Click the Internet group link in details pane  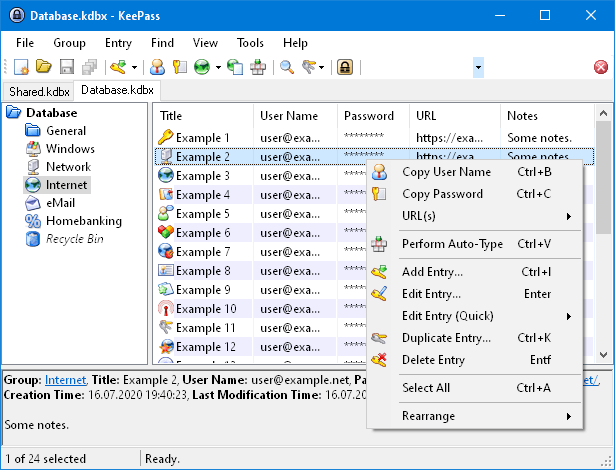[x=66, y=380]
